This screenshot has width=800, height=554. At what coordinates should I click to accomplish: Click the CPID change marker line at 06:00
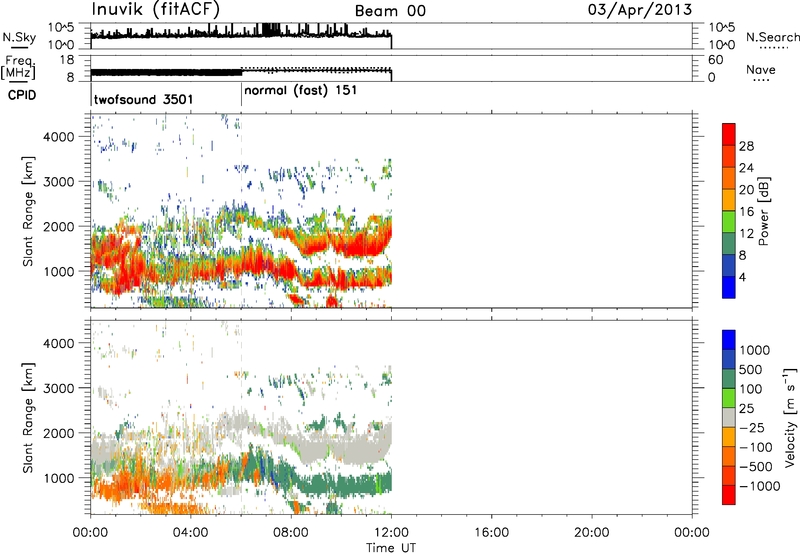[x=241, y=95]
